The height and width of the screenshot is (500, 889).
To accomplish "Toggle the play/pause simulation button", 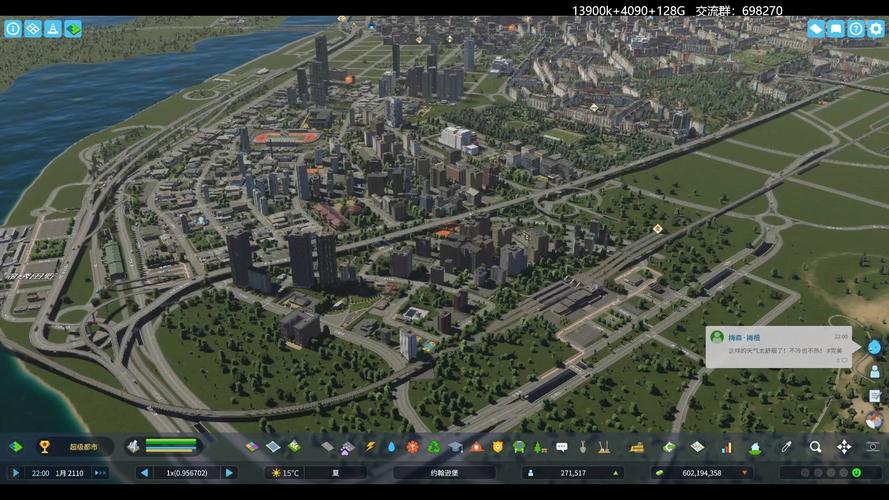I will point(15,473).
